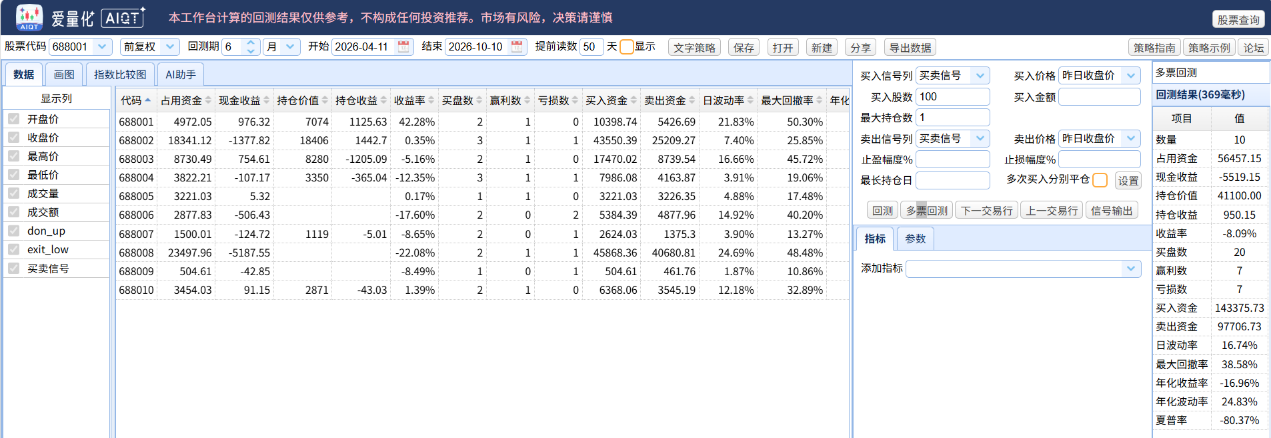Focus the 最长持仓日 input field
1271x438 pixels.
[x=952, y=180]
